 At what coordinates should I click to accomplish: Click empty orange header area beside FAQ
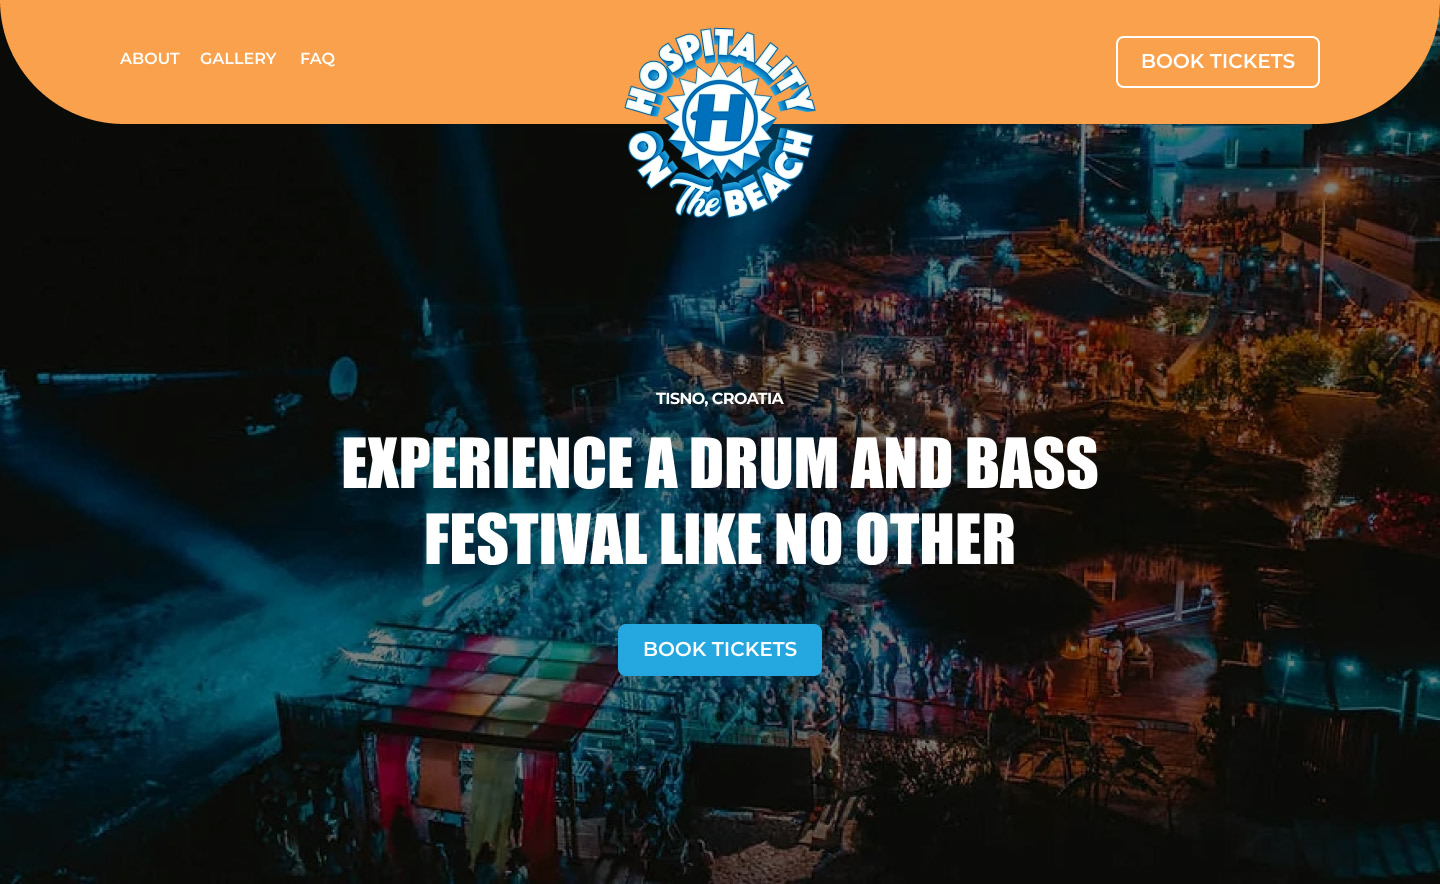[470, 60]
